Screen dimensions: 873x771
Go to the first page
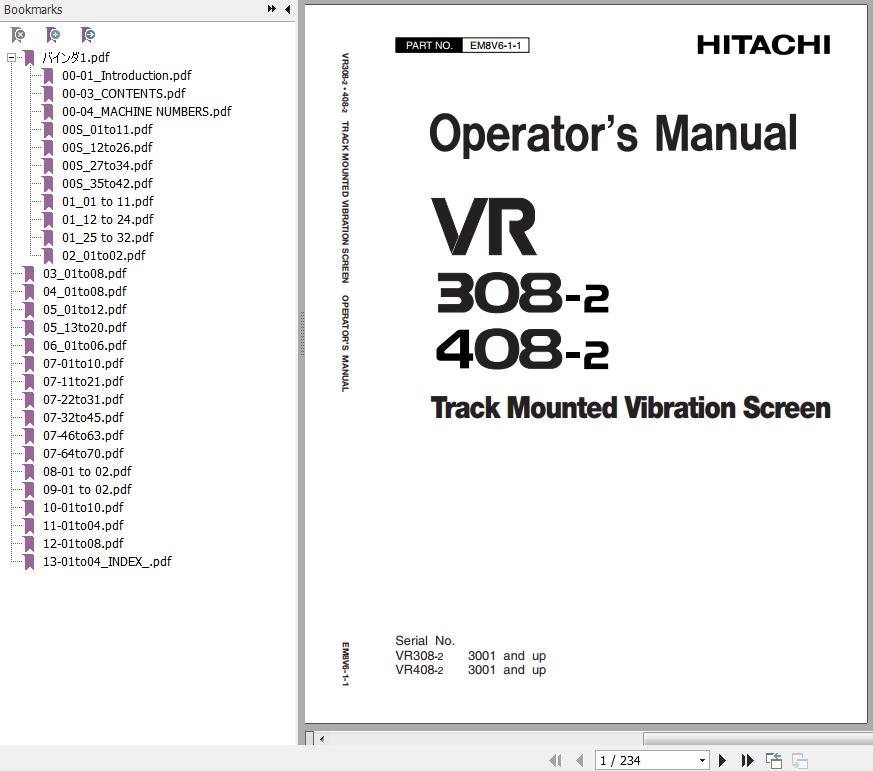coord(555,760)
